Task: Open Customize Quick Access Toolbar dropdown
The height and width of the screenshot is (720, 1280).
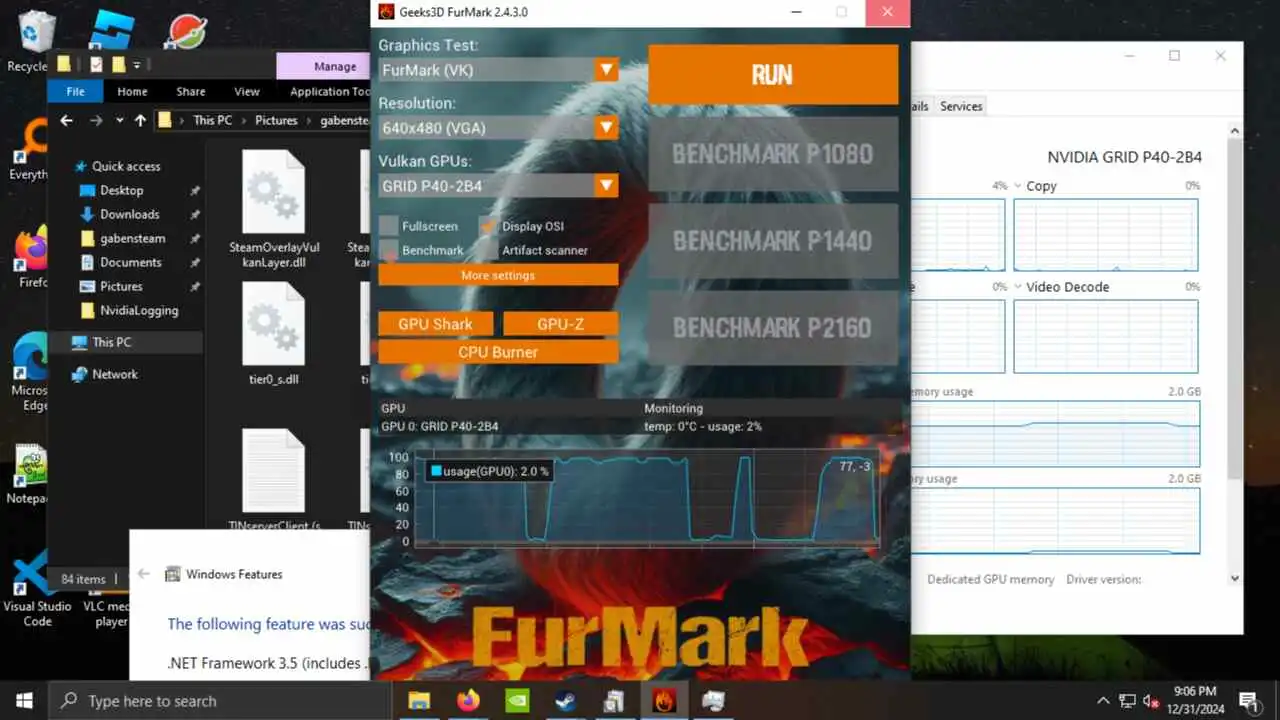Action: 136,66
